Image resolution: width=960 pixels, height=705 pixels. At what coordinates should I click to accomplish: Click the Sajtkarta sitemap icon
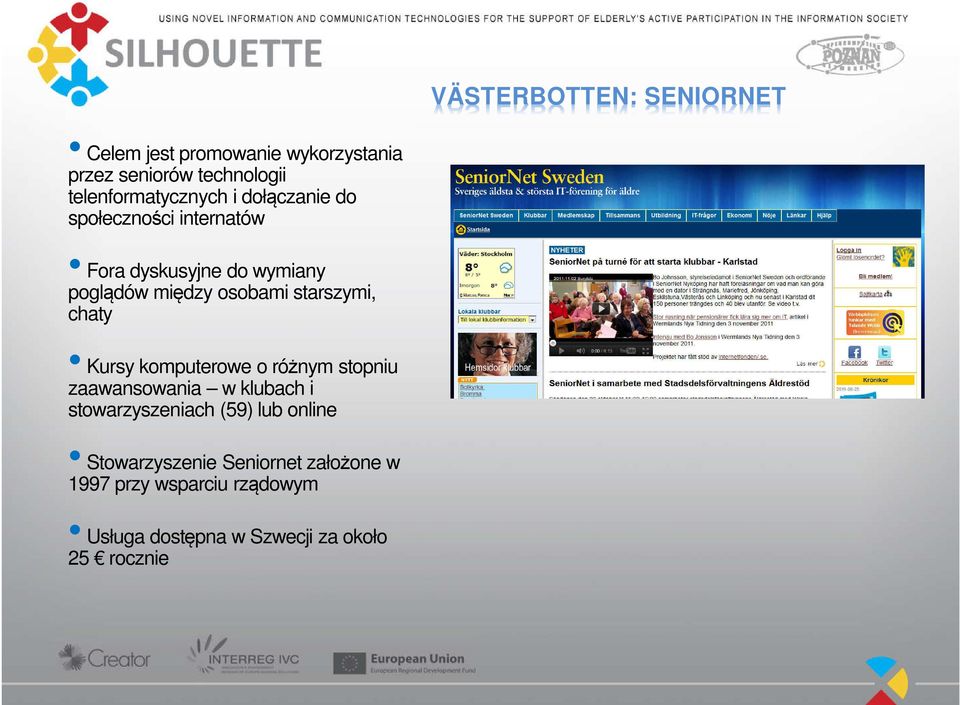tap(888, 294)
